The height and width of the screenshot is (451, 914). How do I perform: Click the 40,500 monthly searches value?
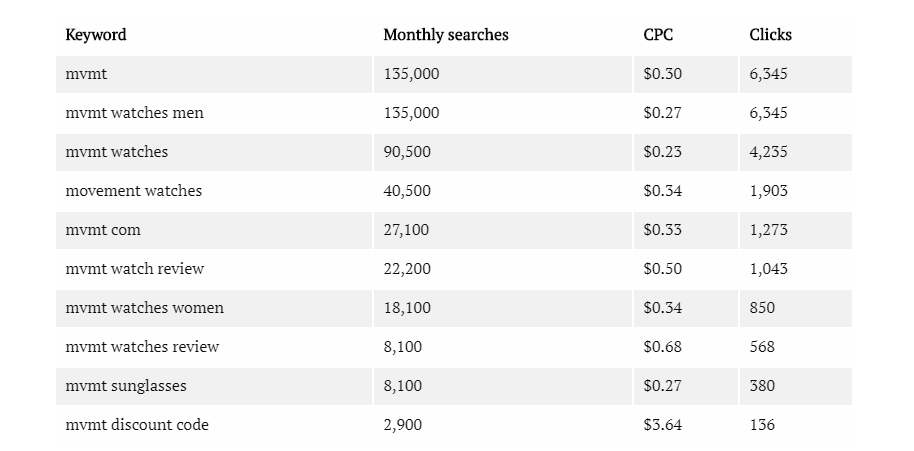point(407,191)
